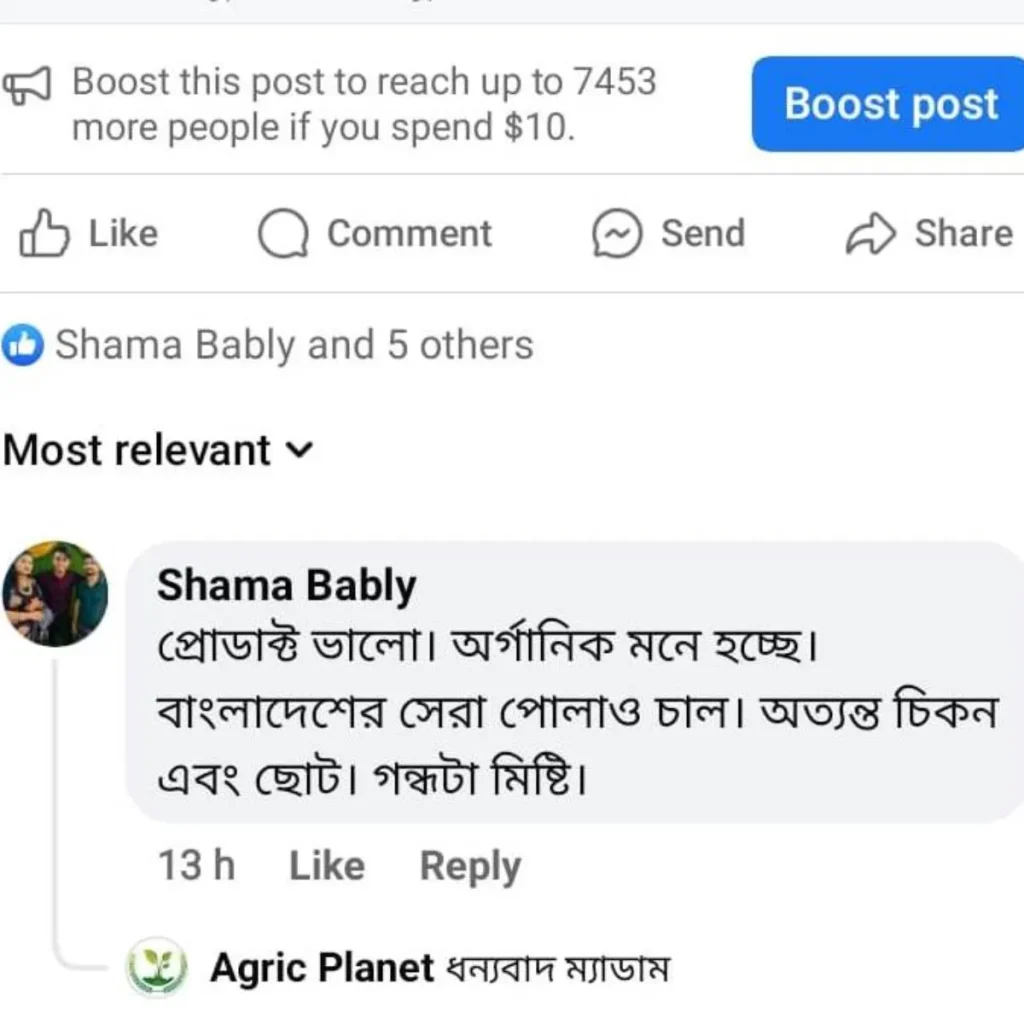This screenshot has height=1024, width=1024.
Task: Tap the thumbs-up Like icon
Action: (x=45, y=233)
